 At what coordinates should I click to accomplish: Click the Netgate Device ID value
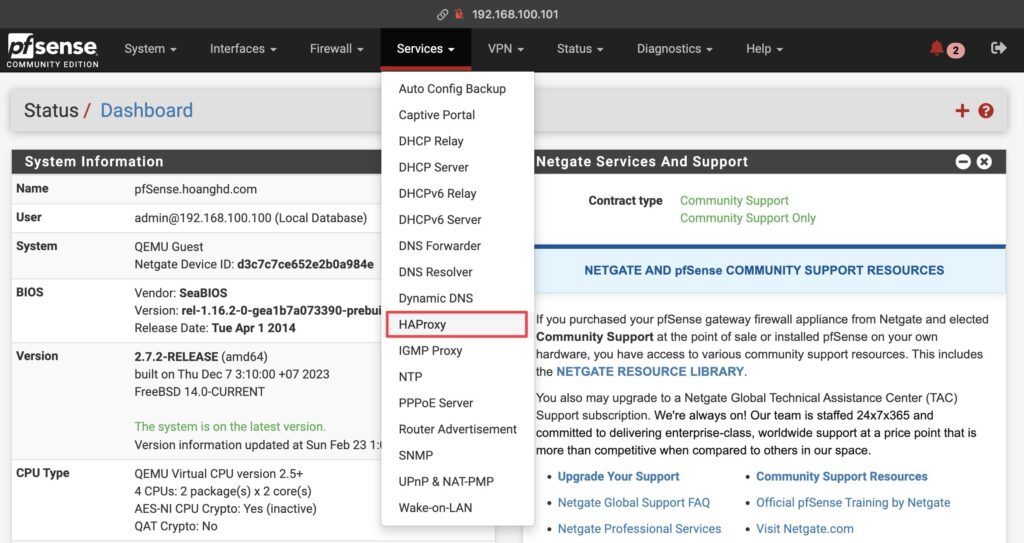click(x=305, y=264)
